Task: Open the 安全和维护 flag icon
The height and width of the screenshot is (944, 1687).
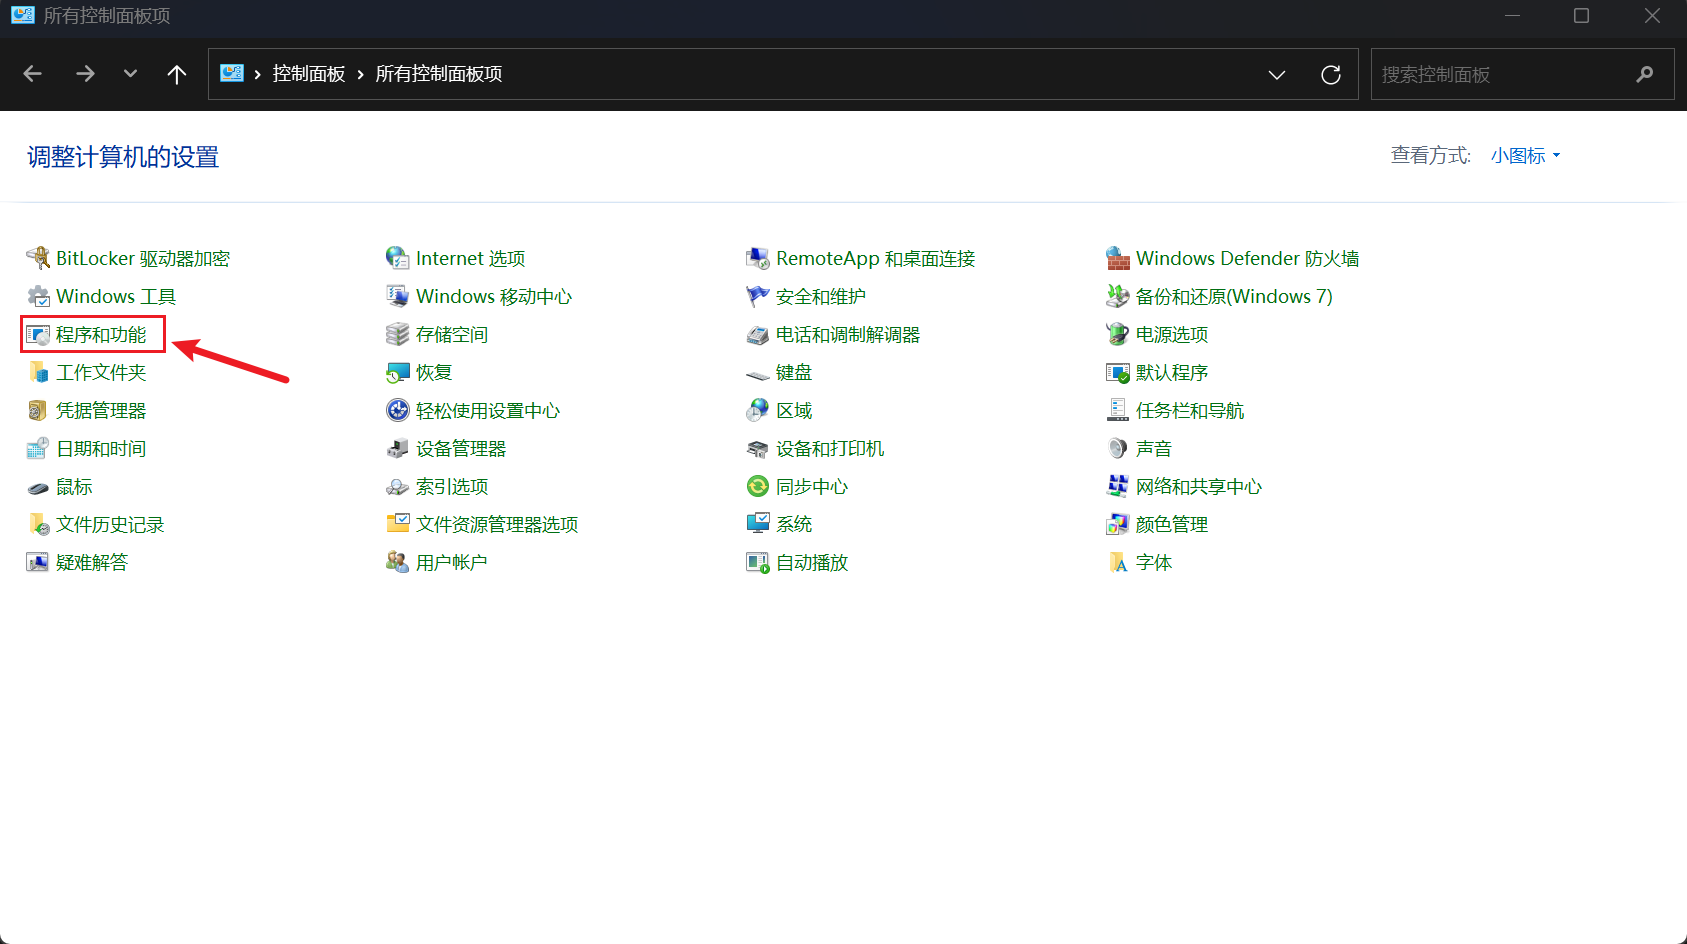Action: (x=758, y=296)
